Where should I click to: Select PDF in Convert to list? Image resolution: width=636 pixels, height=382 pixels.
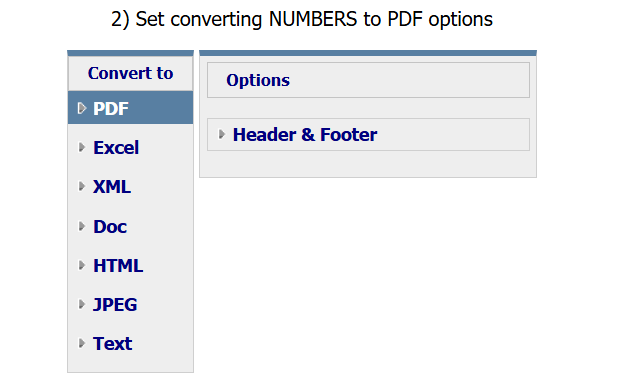click(x=131, y=108)
